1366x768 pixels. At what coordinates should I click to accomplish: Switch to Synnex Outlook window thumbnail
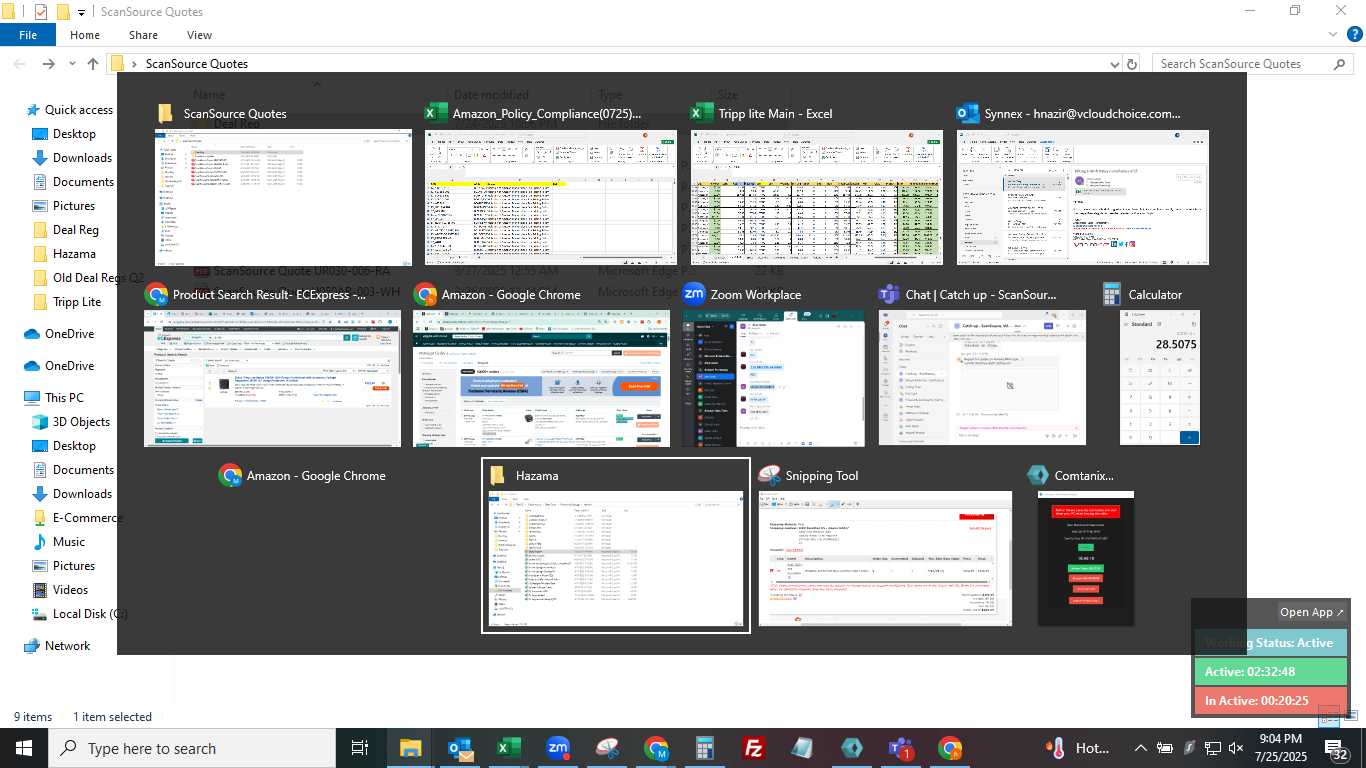[x=1083, y=197]
